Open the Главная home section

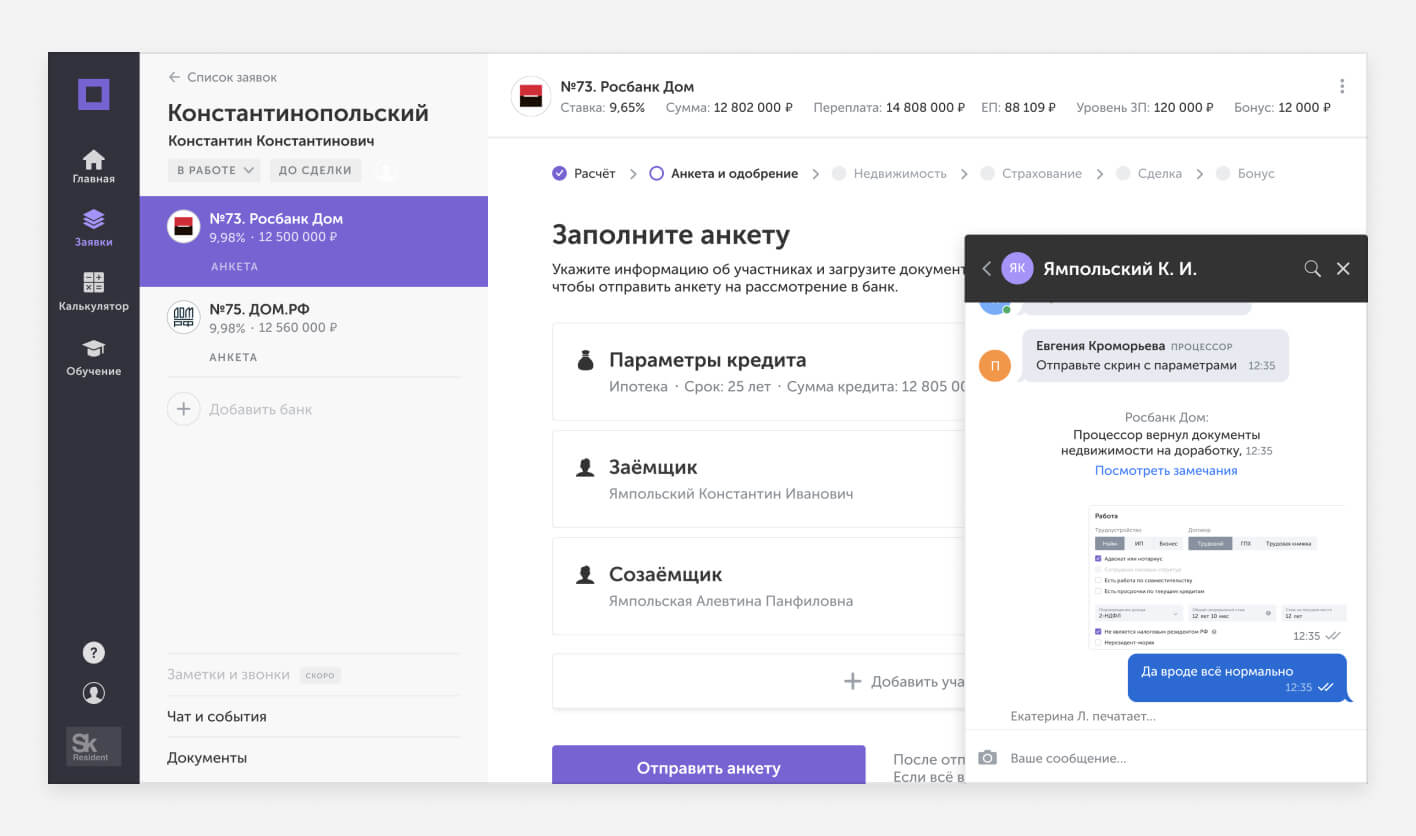point(94,166)
